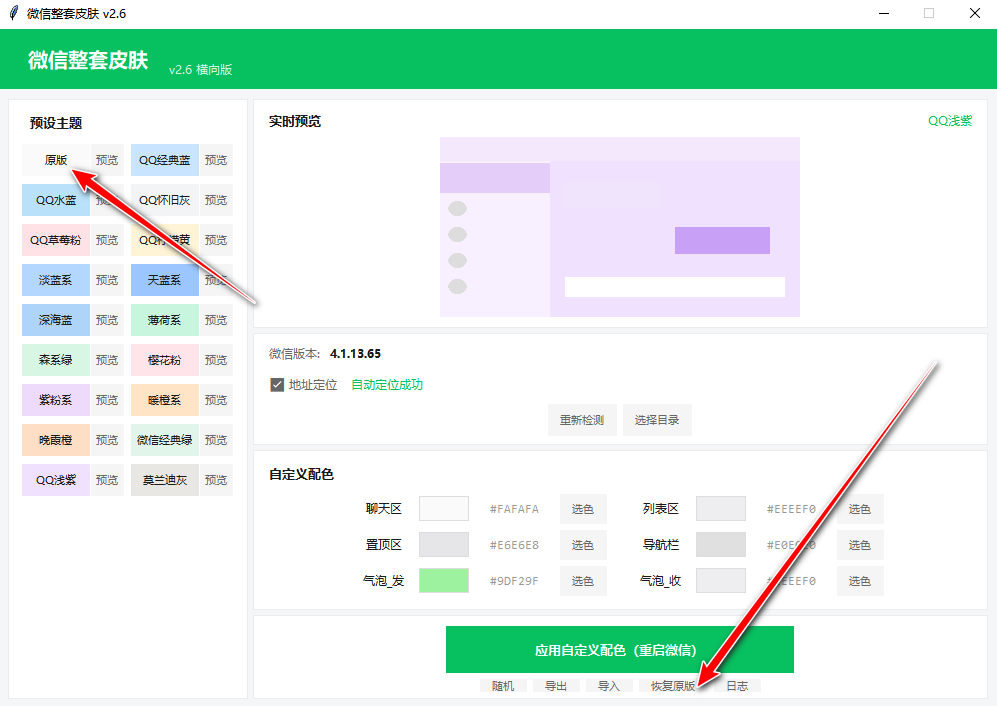Toggle the 地址定位 checkbox
Viewport: 997px width, 706px height.
(x=277, y=385)
